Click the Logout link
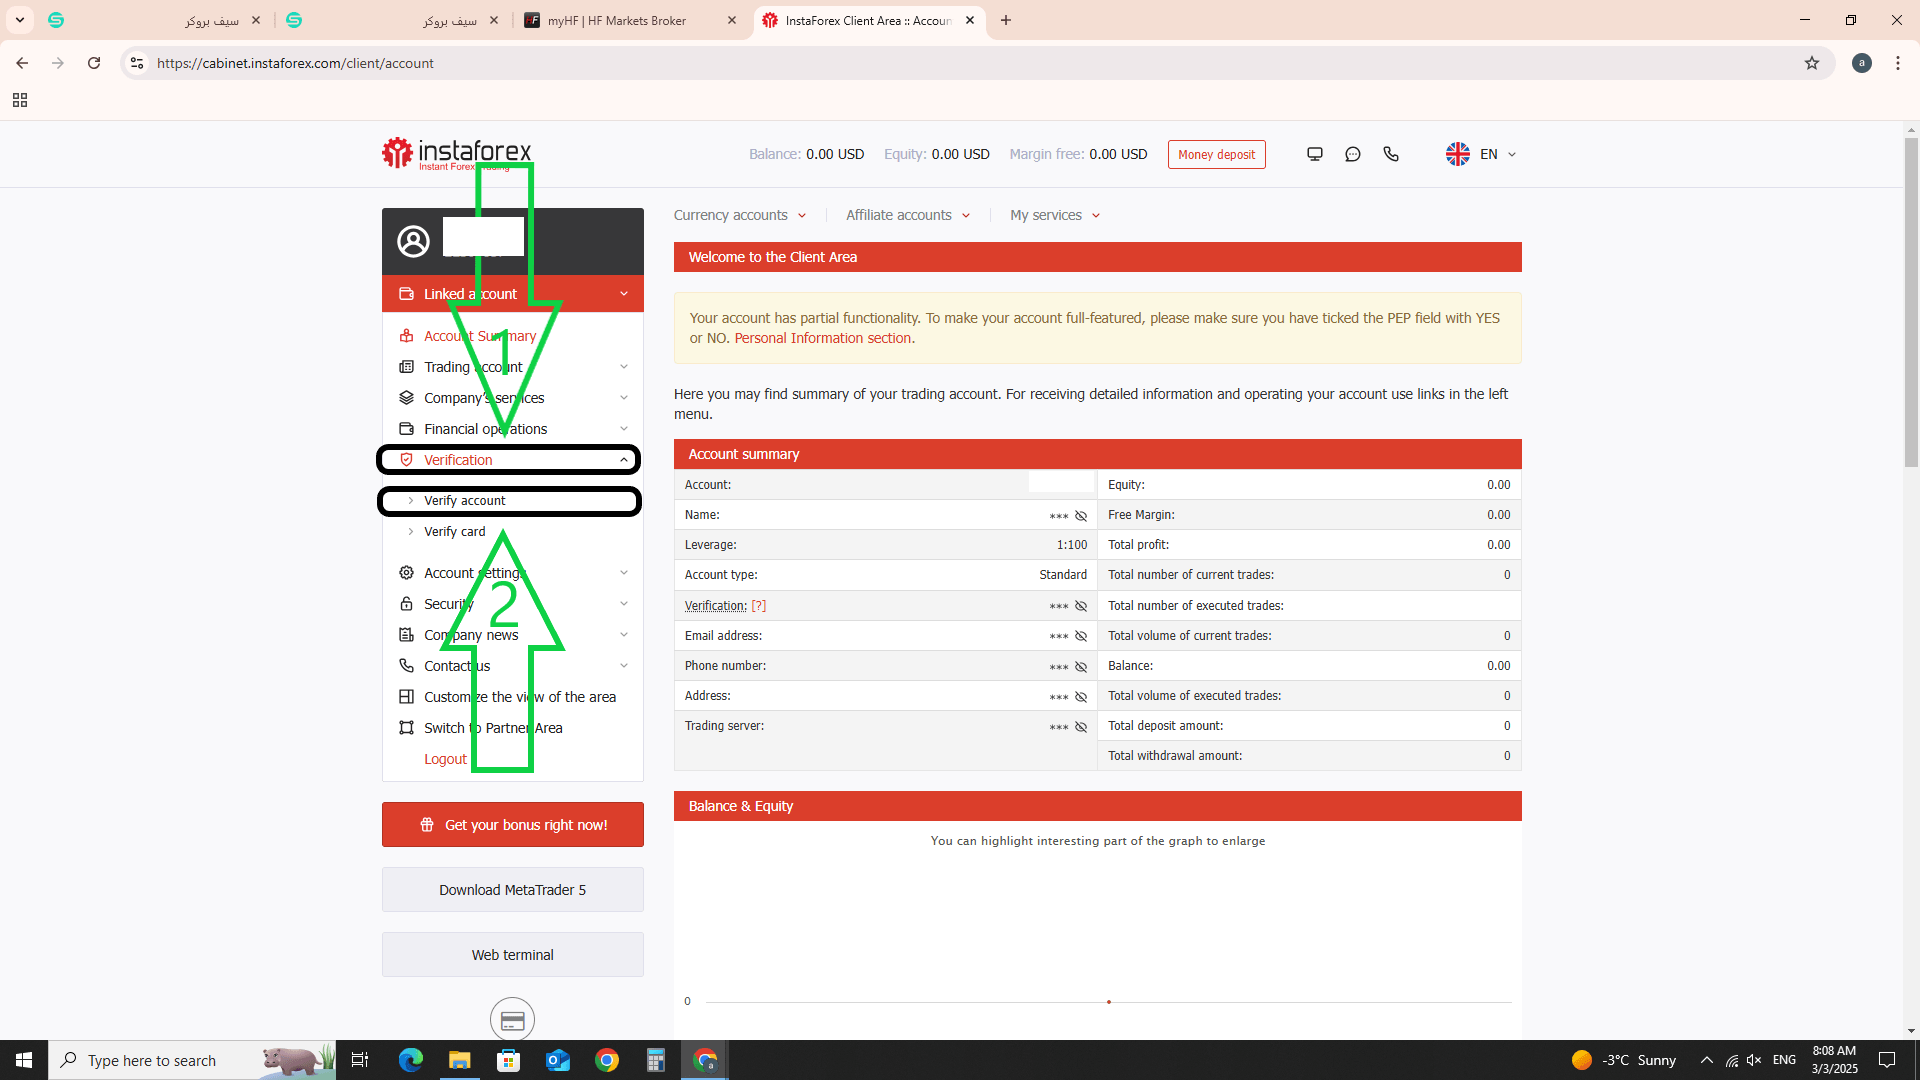This screenshot has height=1080, width=1920. [x=445, y=759]
